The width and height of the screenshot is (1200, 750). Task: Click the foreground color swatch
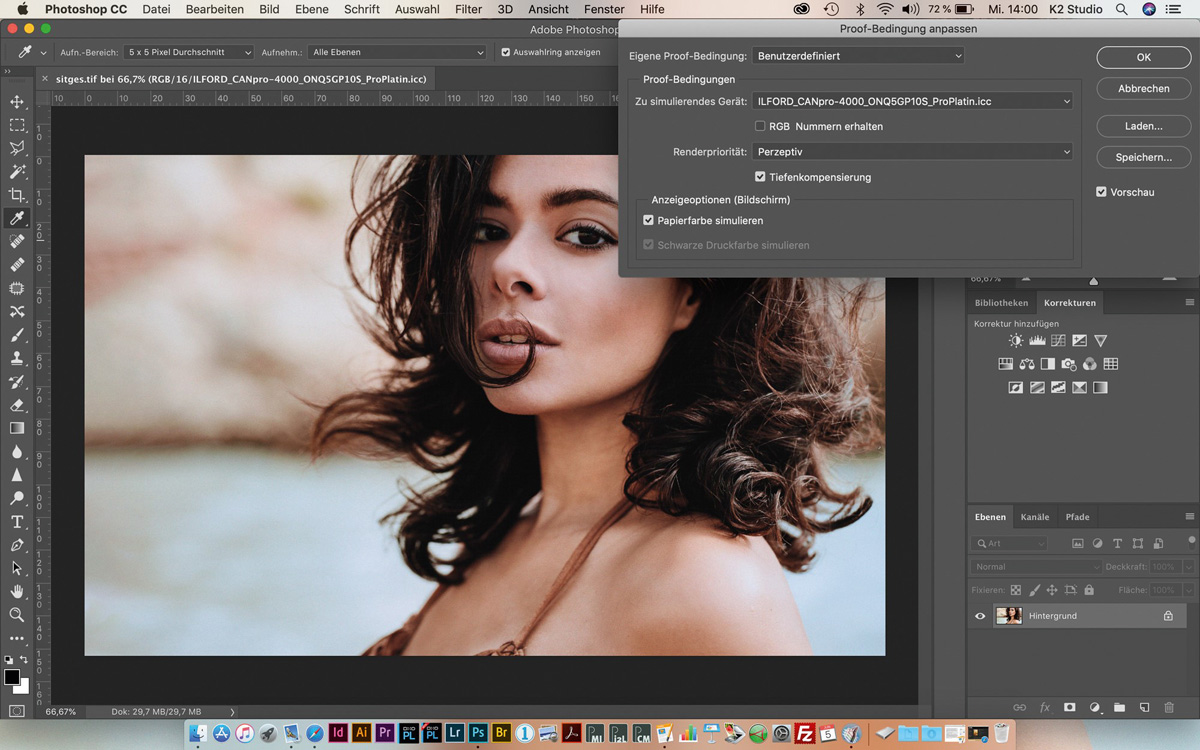point(11,677)
